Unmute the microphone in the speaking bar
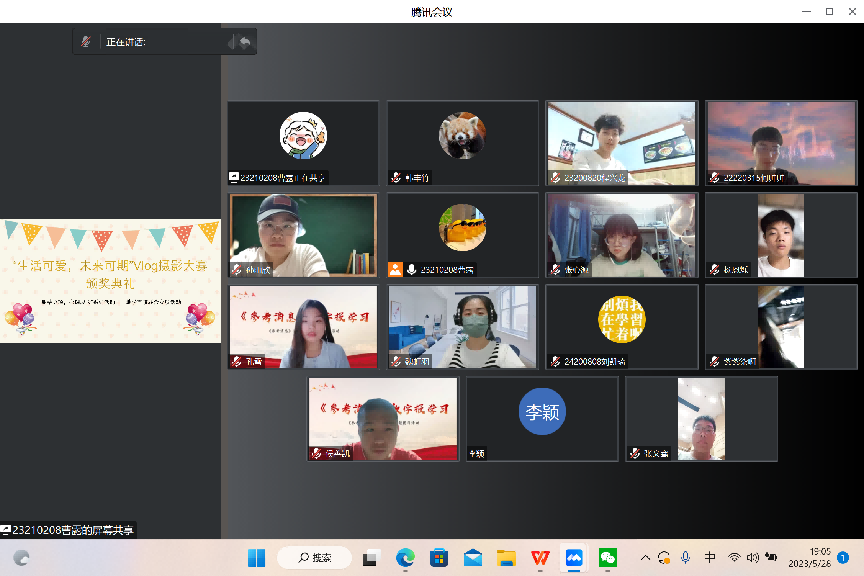 86,42
